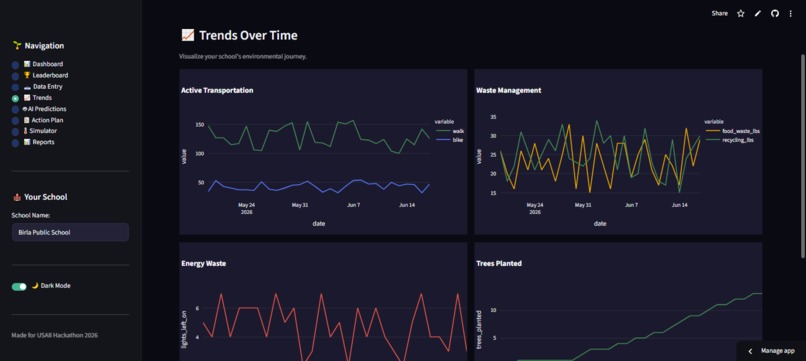
Task: Click the Dashboard chart icon
Action: 27,64
